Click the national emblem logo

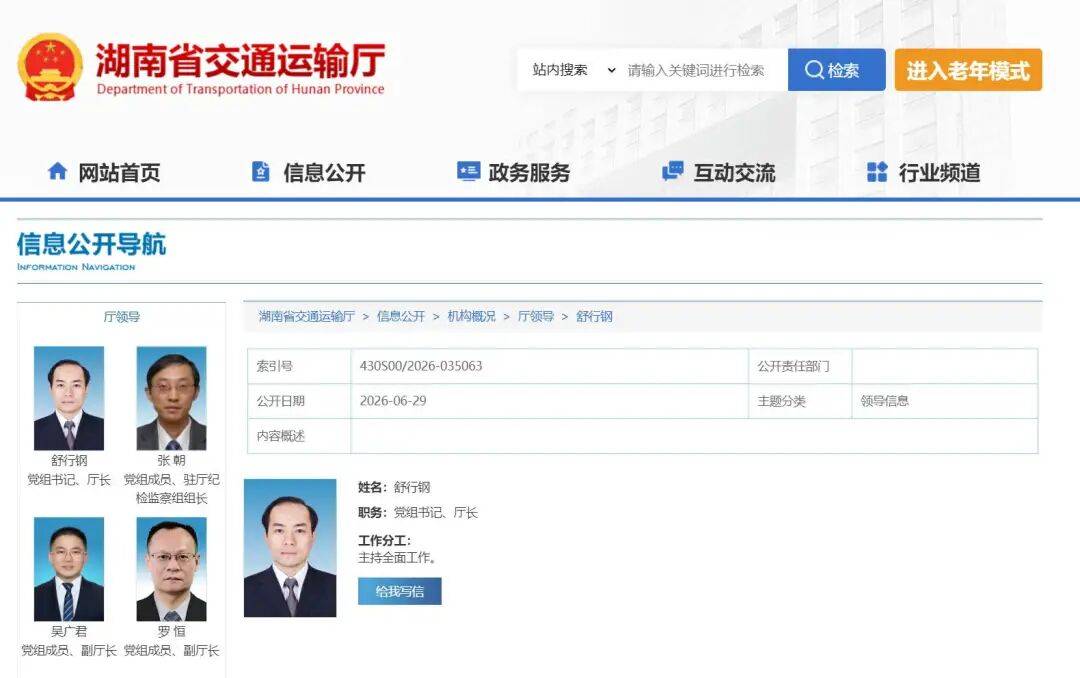tap(50, 68)
